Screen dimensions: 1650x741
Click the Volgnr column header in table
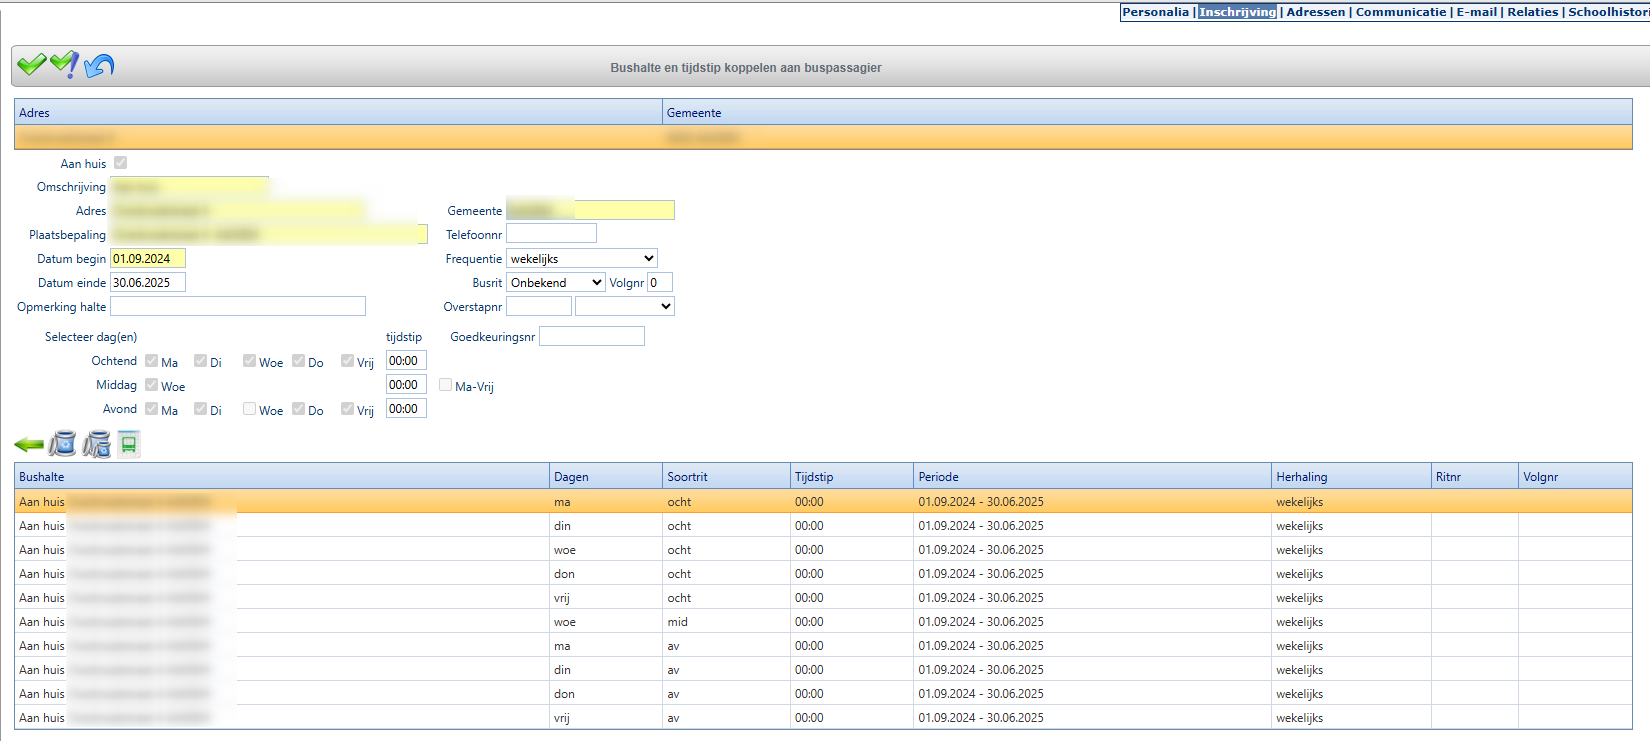[x=1575, y=476]
